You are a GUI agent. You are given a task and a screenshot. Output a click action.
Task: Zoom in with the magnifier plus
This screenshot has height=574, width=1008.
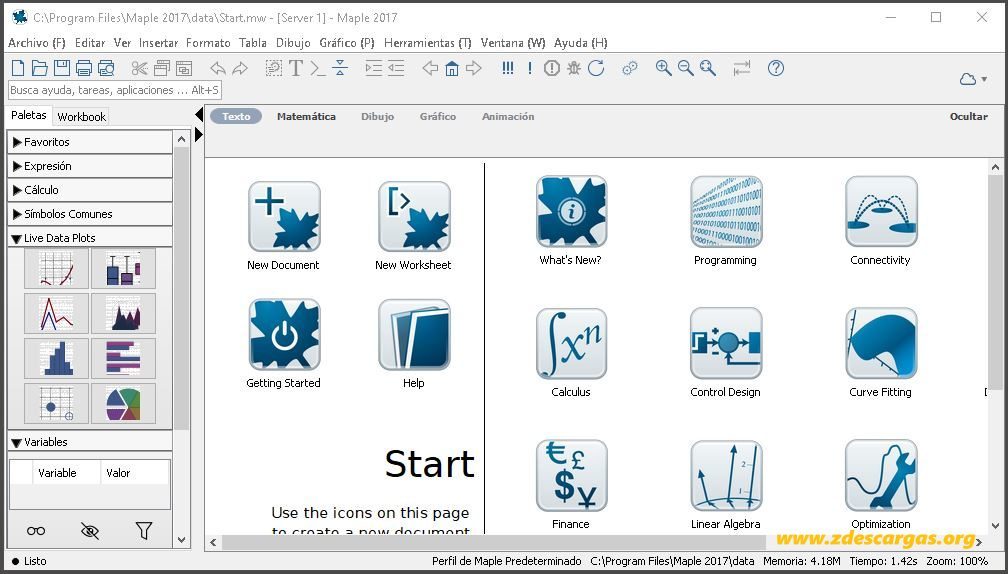click(663, 68)
